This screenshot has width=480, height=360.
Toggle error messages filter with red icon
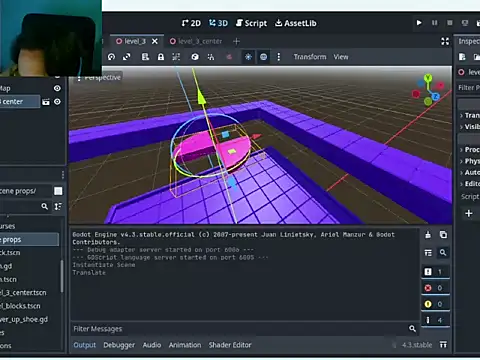pyautogui.click(x=435, y=288)
